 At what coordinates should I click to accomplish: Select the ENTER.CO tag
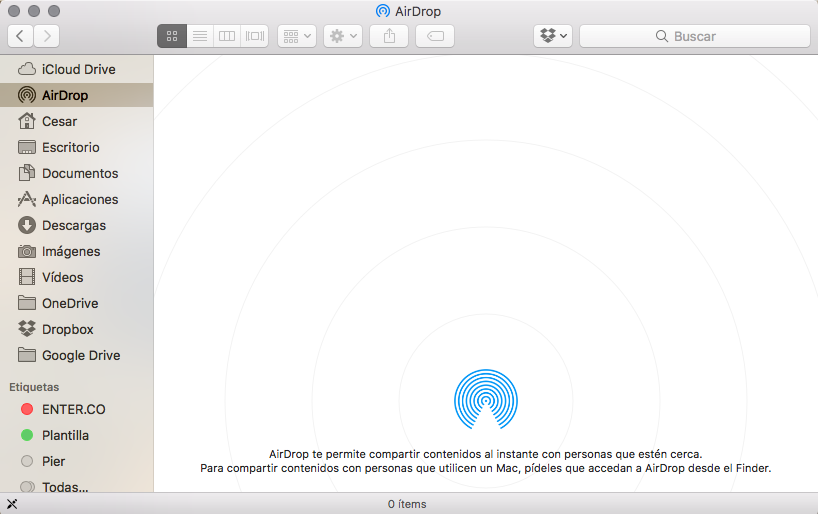pos(77,409)
